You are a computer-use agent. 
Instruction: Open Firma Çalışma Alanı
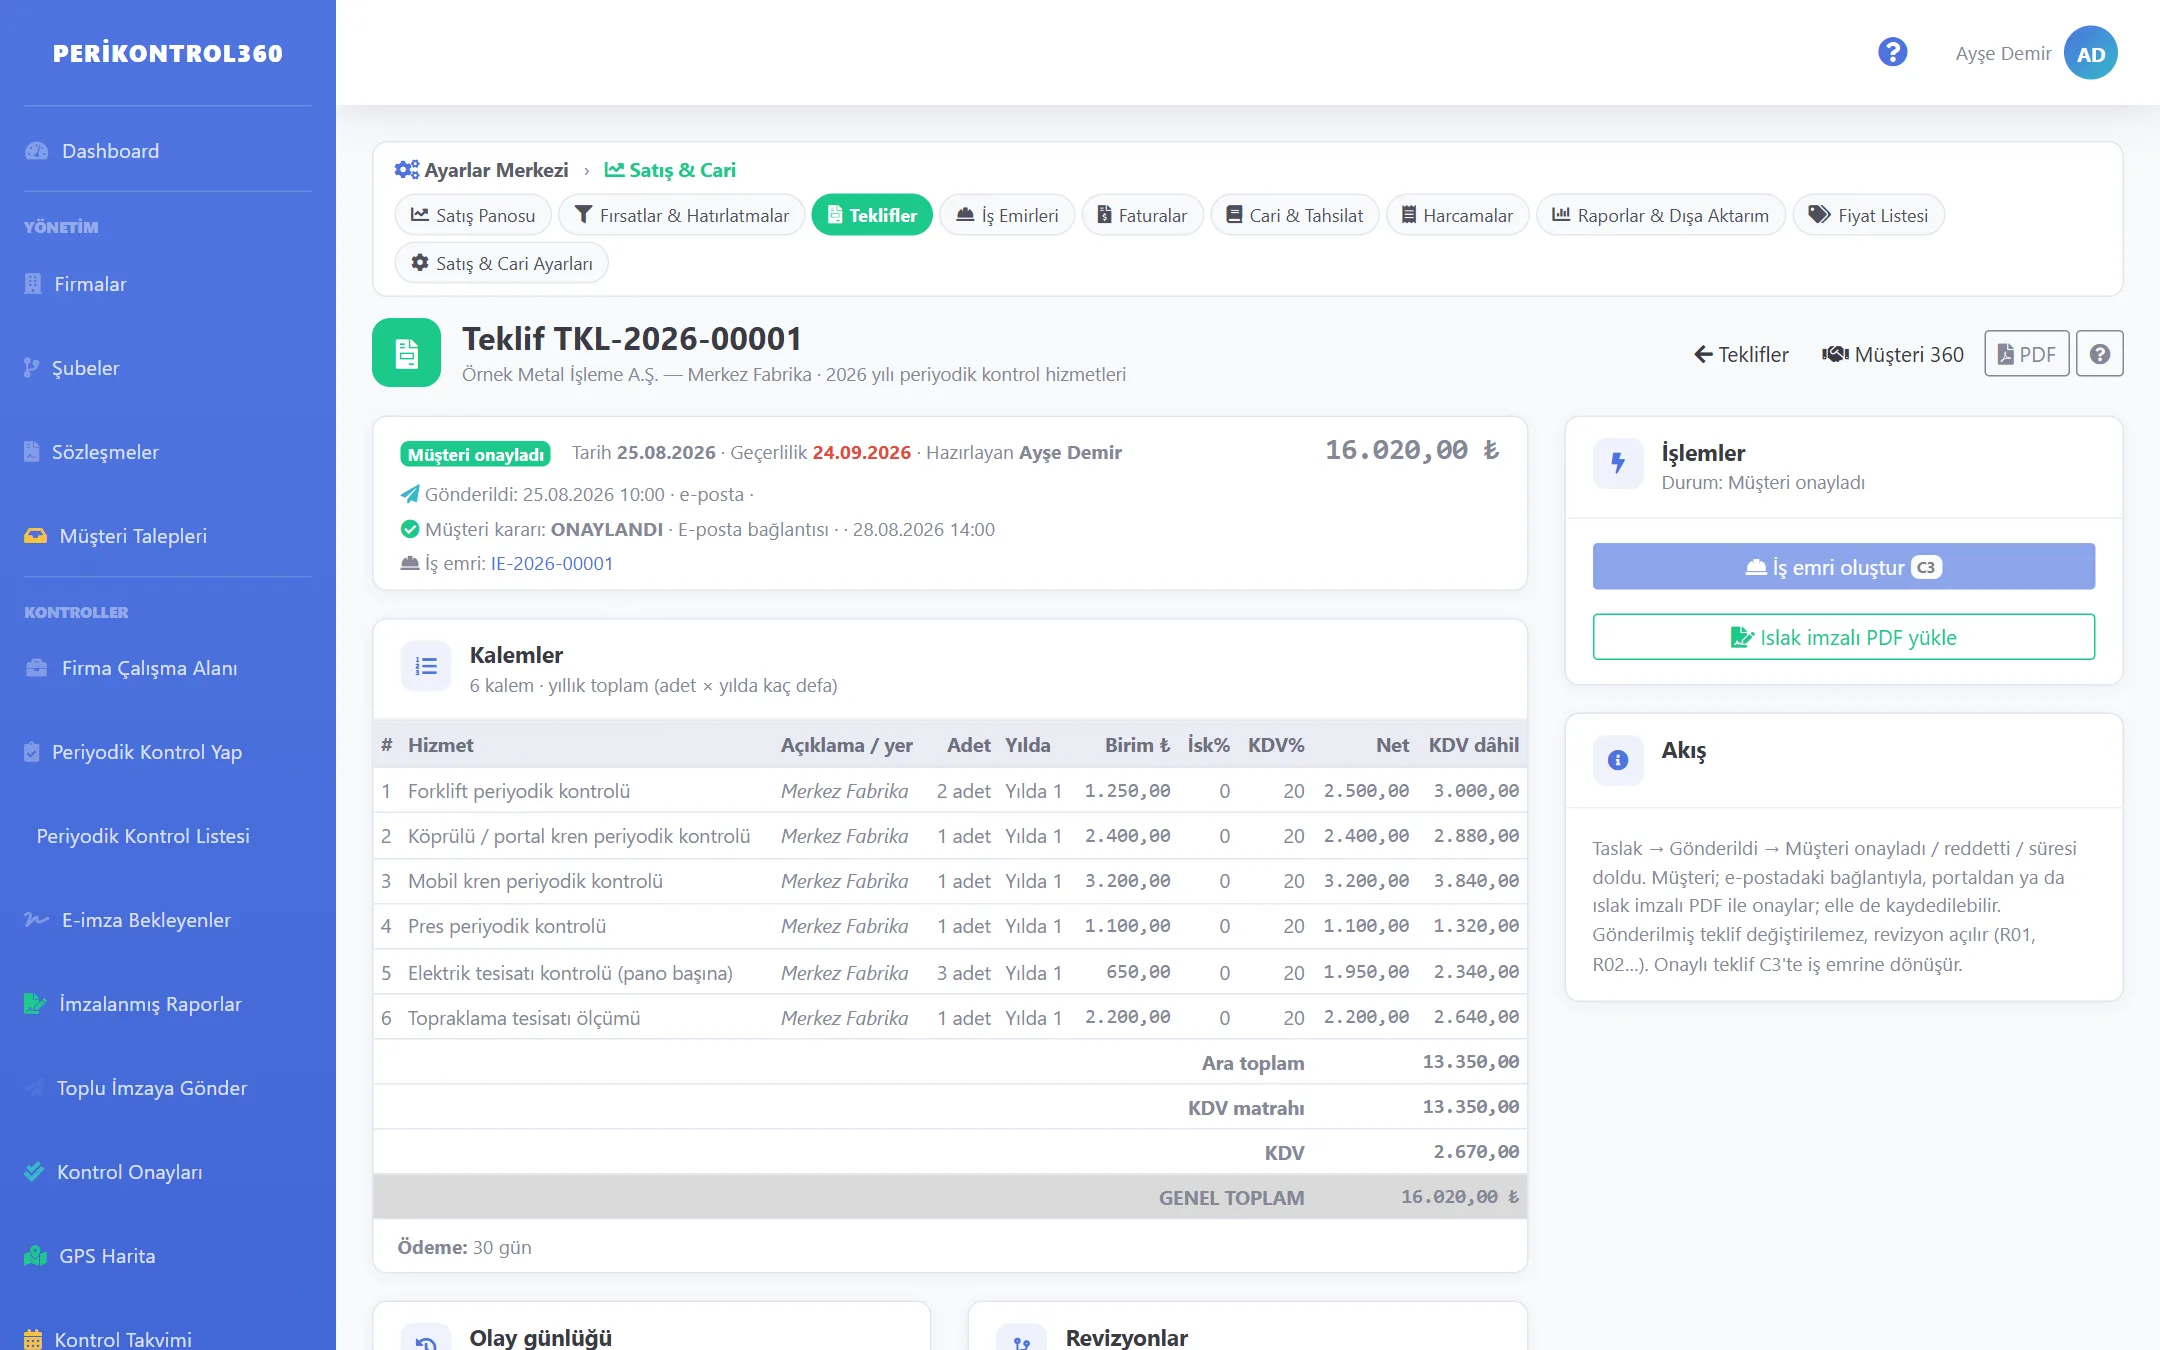[x=149, y=668]
